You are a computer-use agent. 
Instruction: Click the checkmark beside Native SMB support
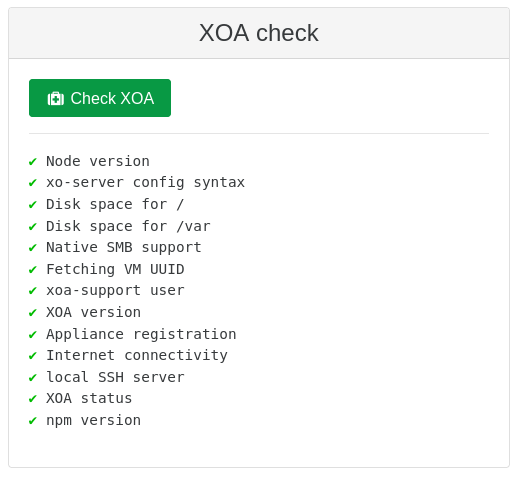[x=33, y=248]
